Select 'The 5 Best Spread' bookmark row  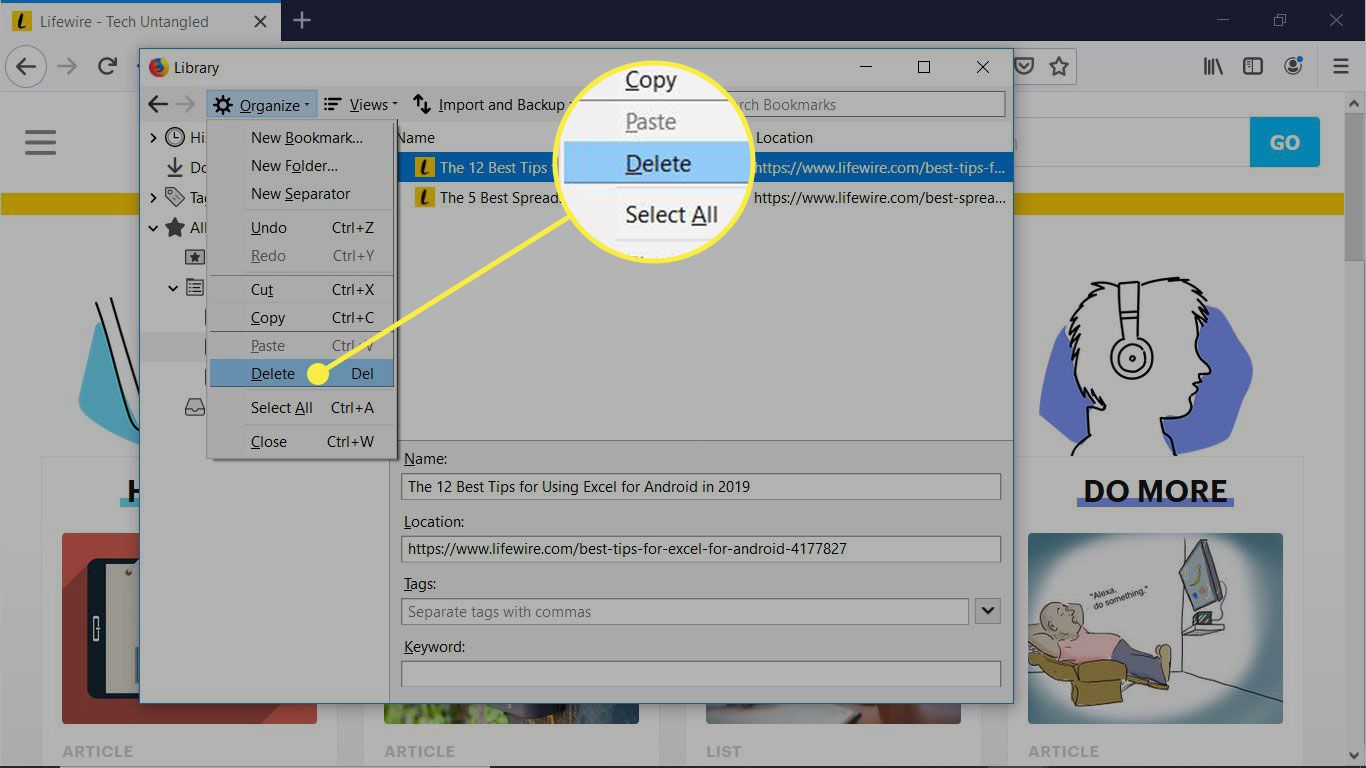(x=705, y=198)
